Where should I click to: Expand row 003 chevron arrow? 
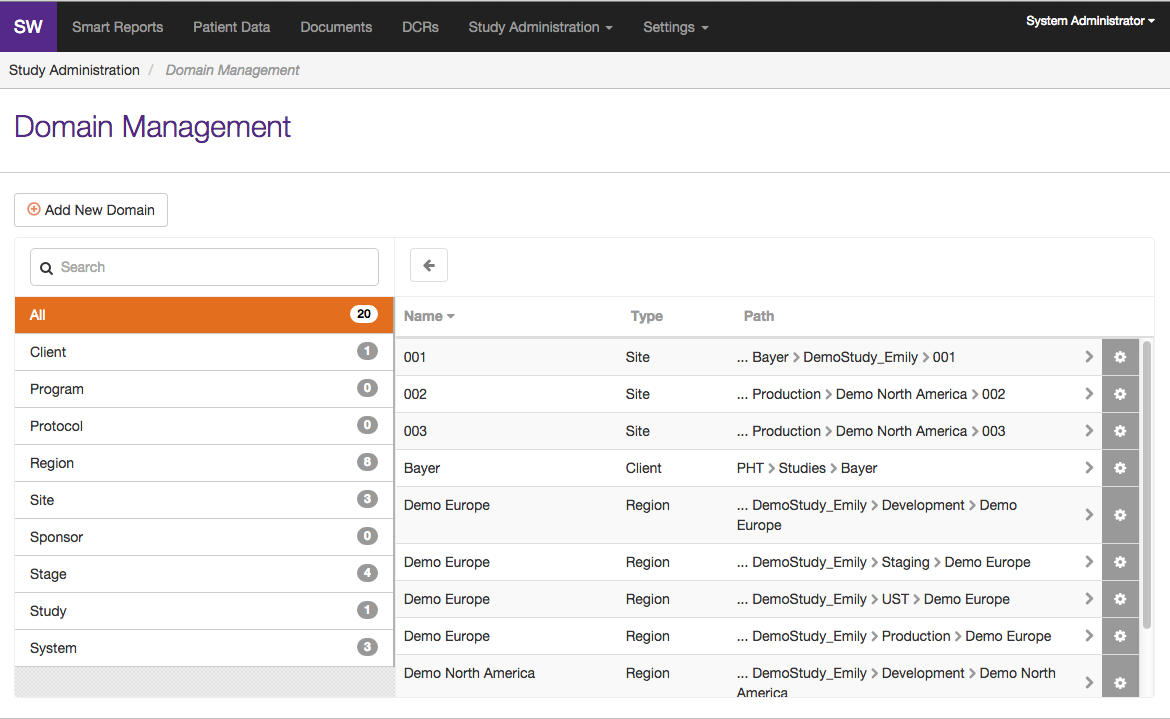pyautogui.click(x=1089, y=431)
